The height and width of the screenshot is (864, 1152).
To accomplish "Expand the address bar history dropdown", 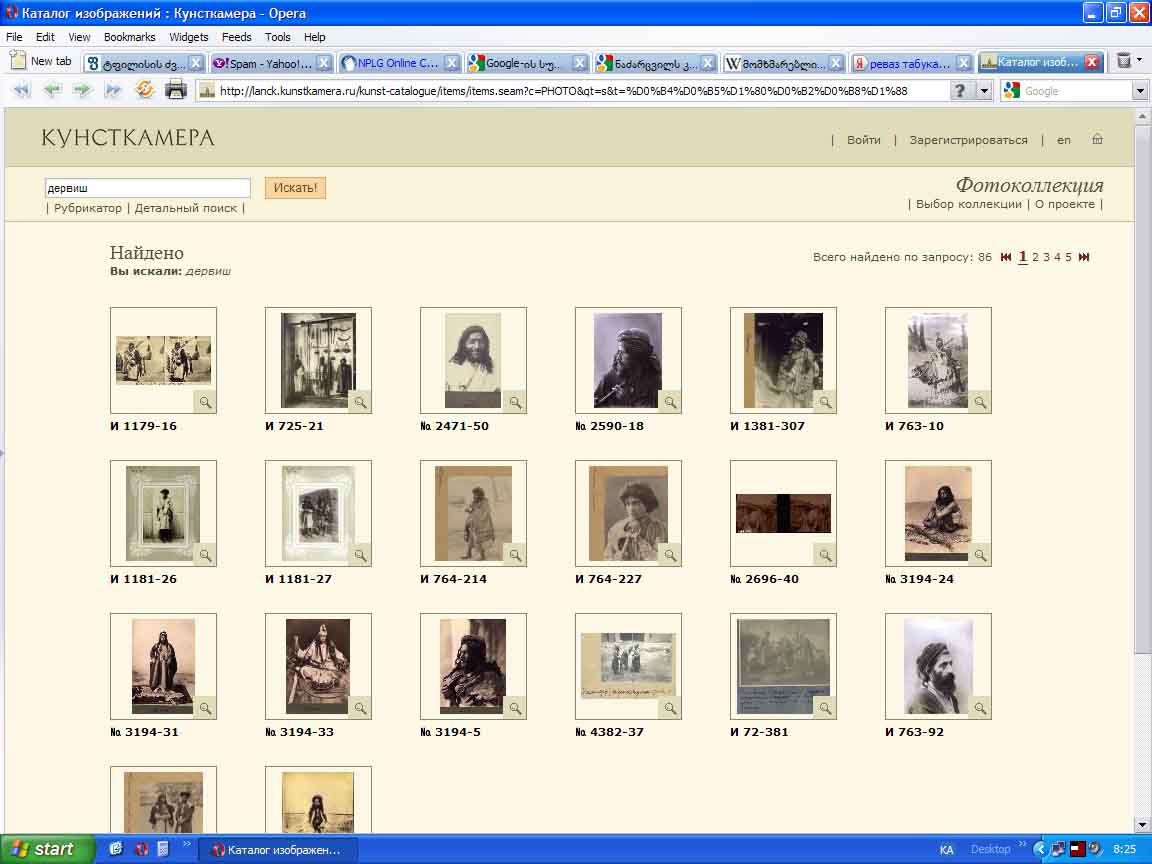I will click(x=984, y=91).
